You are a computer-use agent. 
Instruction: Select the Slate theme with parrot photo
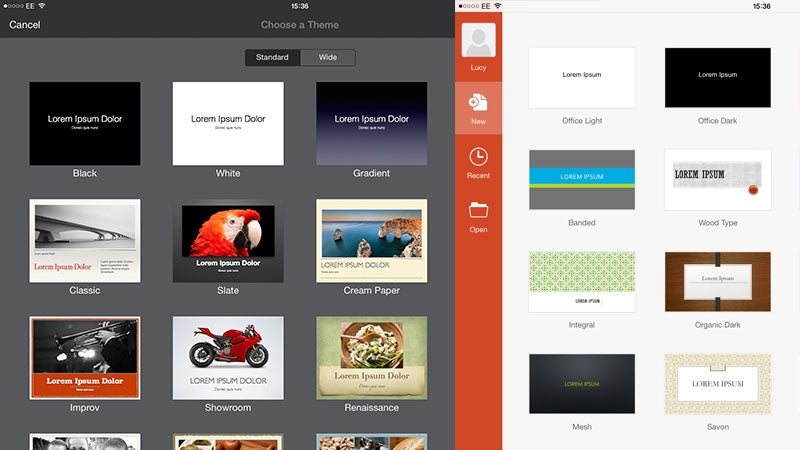coord(228,241)
